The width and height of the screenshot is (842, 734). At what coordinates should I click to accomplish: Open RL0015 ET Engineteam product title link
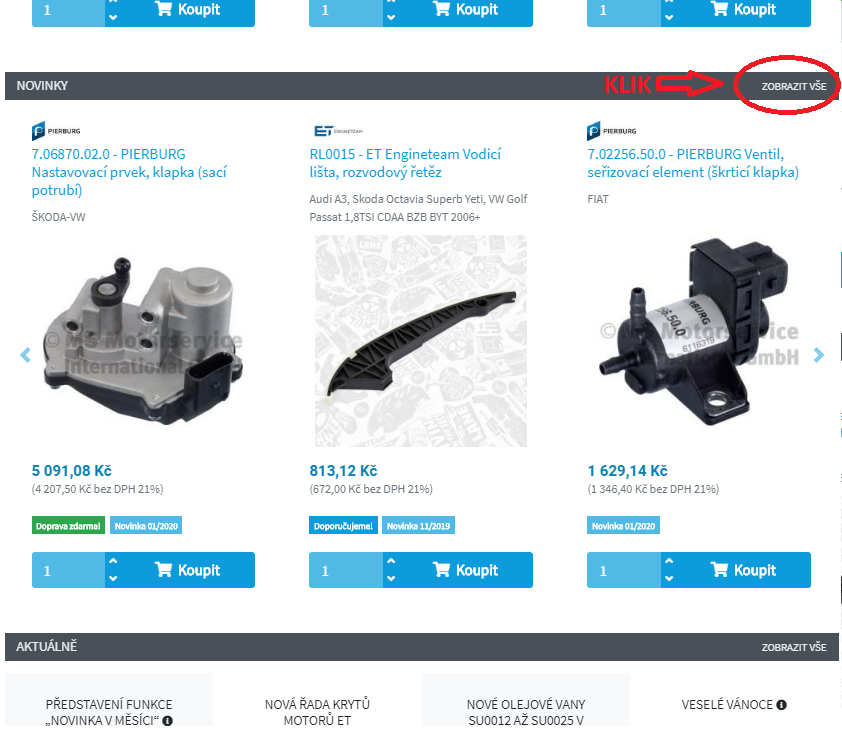(405, 163)
